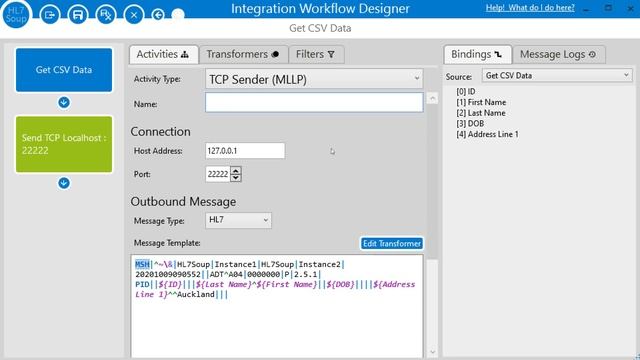Screen dimensions: 640x360
Task: Open the Help! What do I do here? link
Action: point(530,8)
